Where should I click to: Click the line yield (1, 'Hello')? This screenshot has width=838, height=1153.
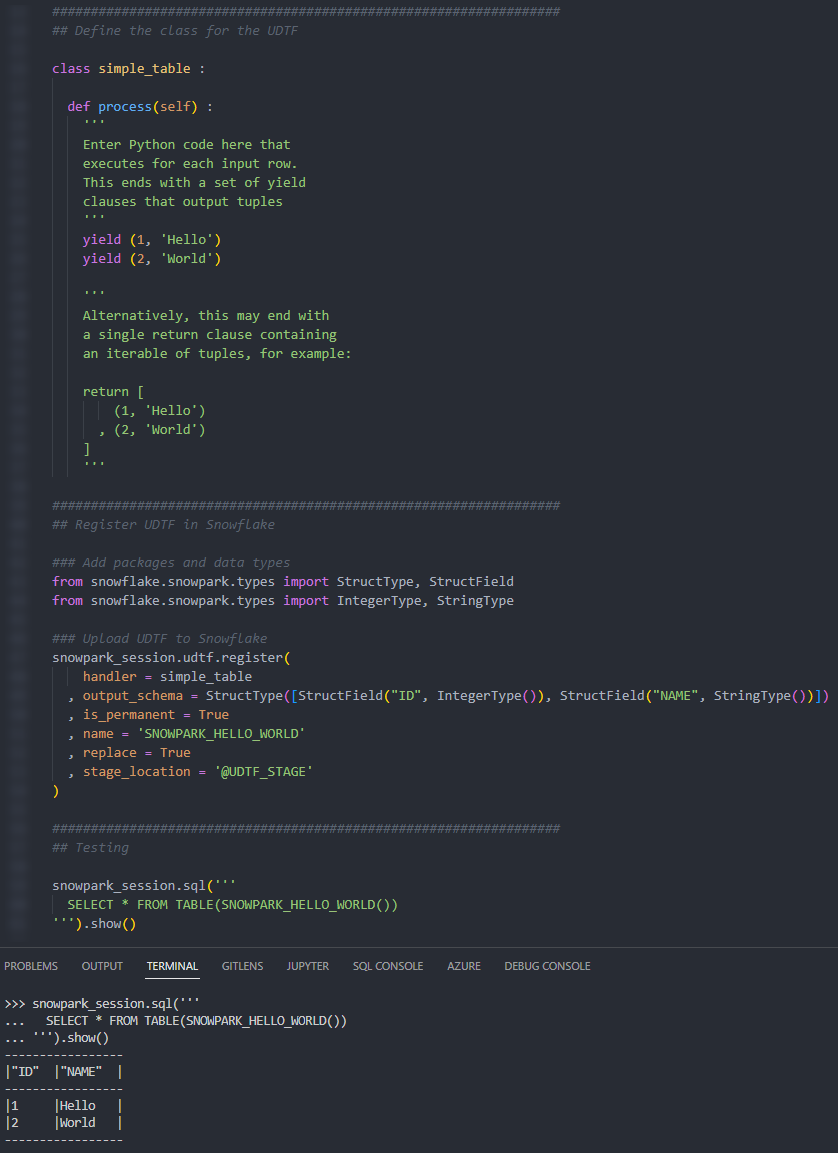(x=152, y=240)
